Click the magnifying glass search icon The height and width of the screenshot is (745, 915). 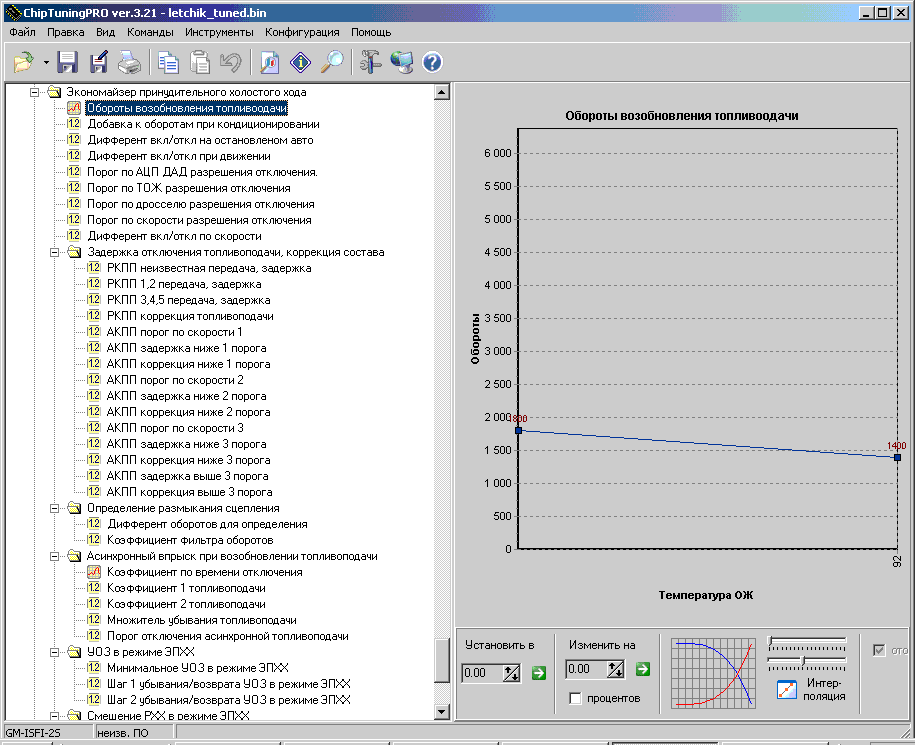click(x=333, y=63)
